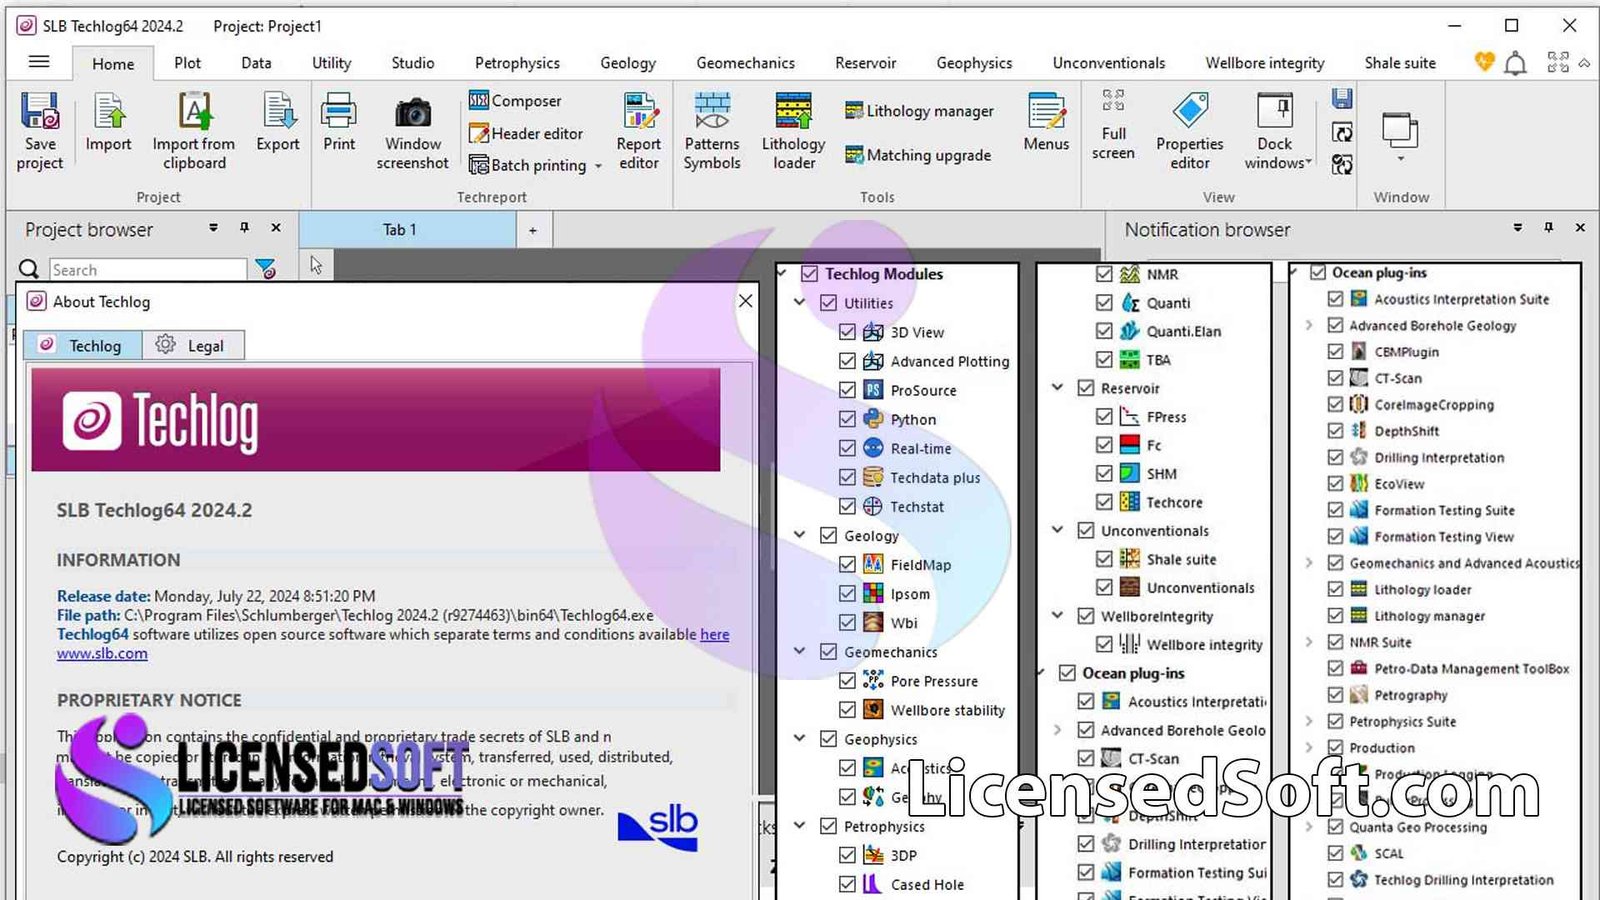Click the Save project icon

pyautogui.click(x=40, y=131)
